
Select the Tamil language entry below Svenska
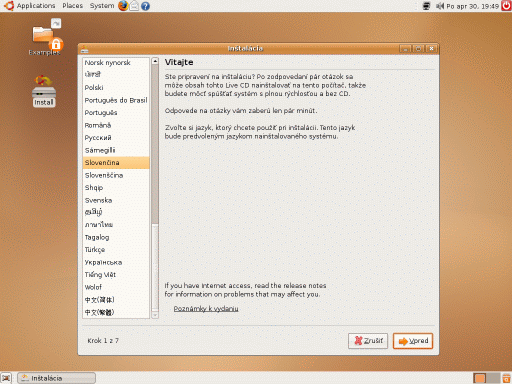tap(116, 212)
